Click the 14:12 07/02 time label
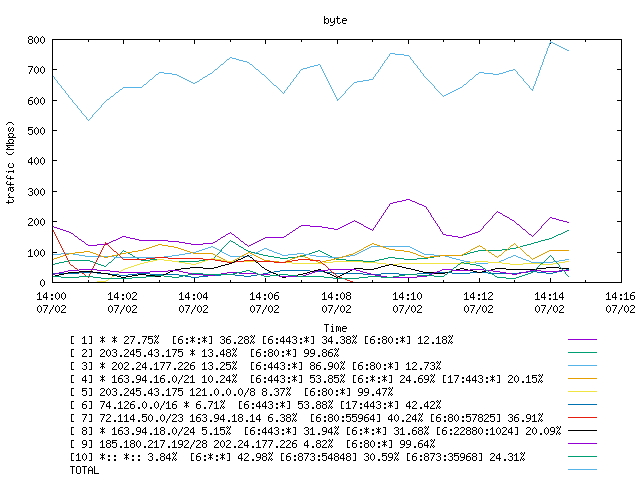Image resolution: width=640 pixels, height=480 pixels. (x=478, y=302)
